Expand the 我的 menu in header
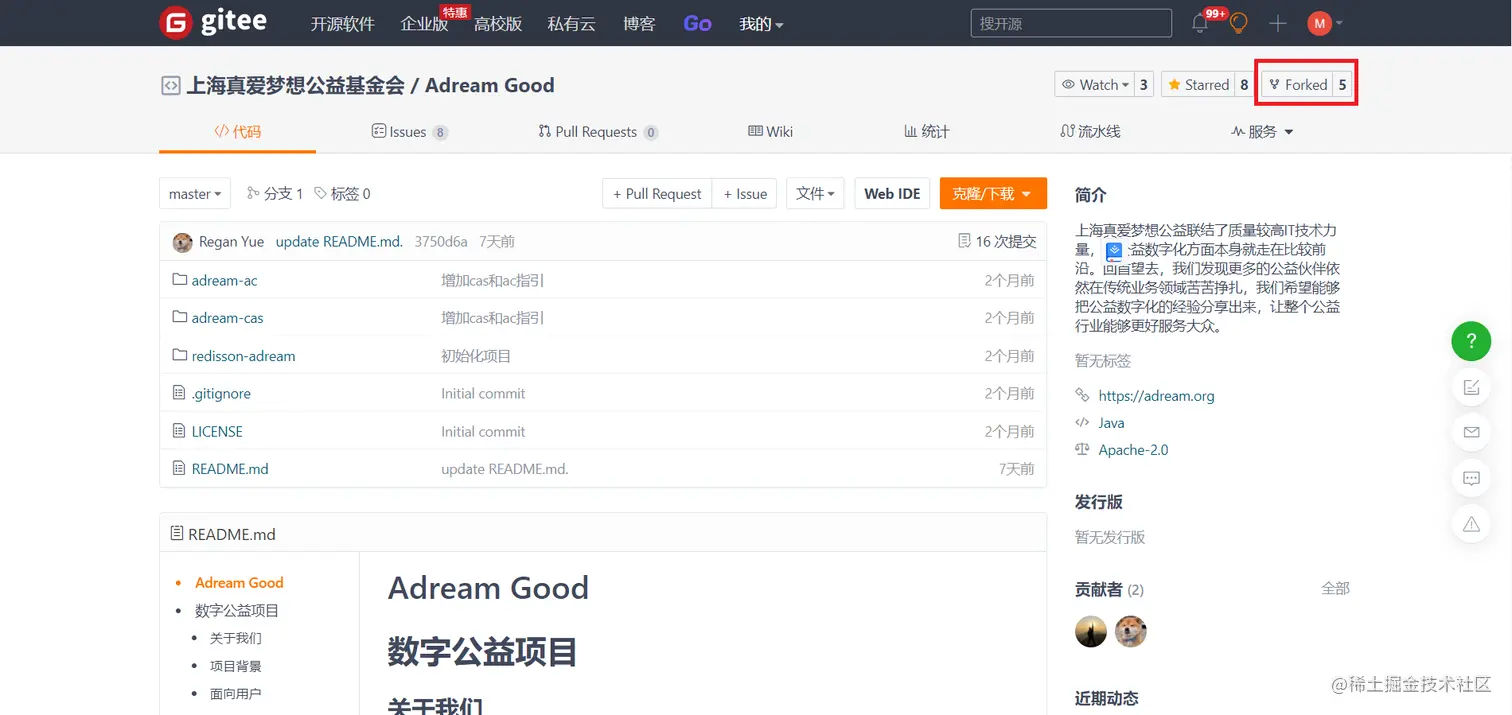 tap(761, 24)
